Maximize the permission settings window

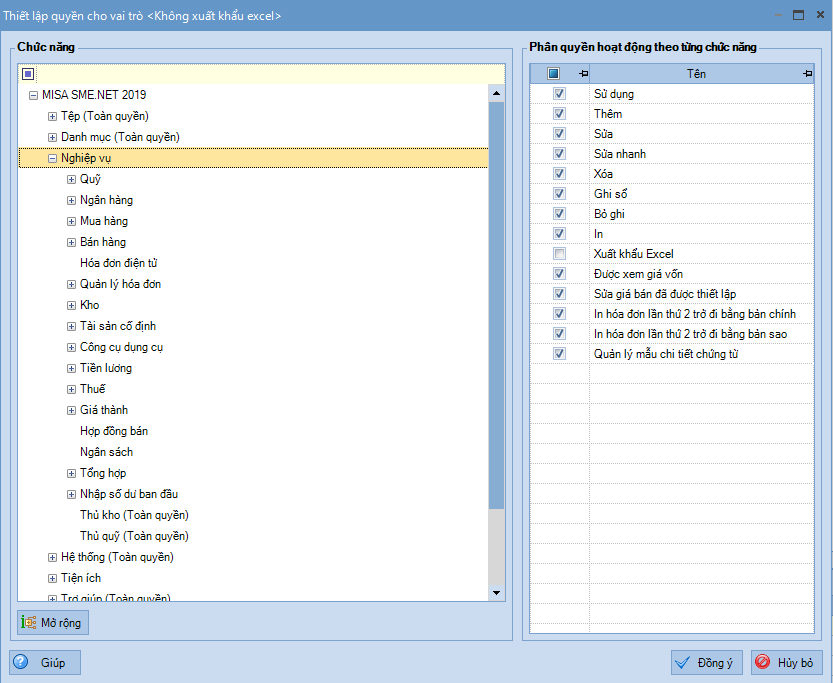click(798, 15)
